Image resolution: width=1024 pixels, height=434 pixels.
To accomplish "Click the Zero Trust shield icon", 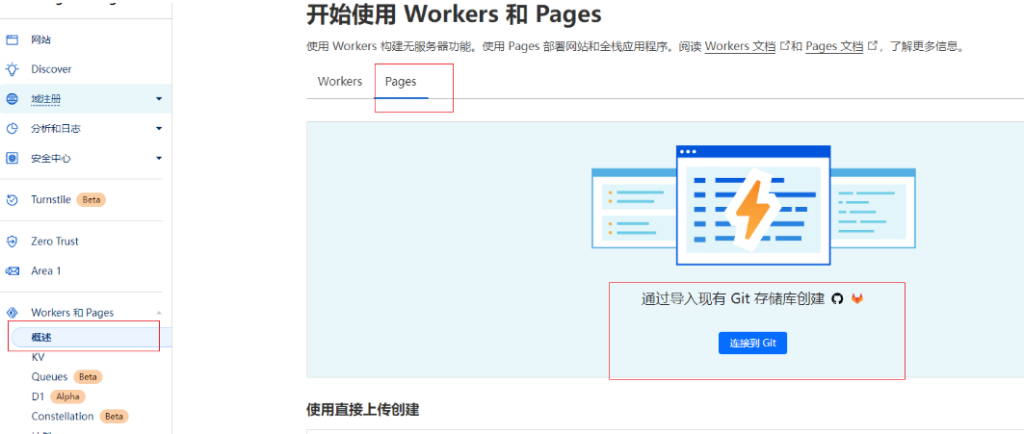I will click(12, 241).
